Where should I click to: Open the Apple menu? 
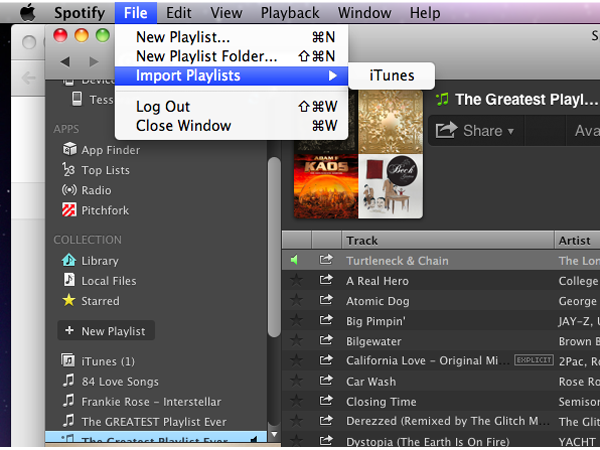pyautogui.click(x=28, y=13)
